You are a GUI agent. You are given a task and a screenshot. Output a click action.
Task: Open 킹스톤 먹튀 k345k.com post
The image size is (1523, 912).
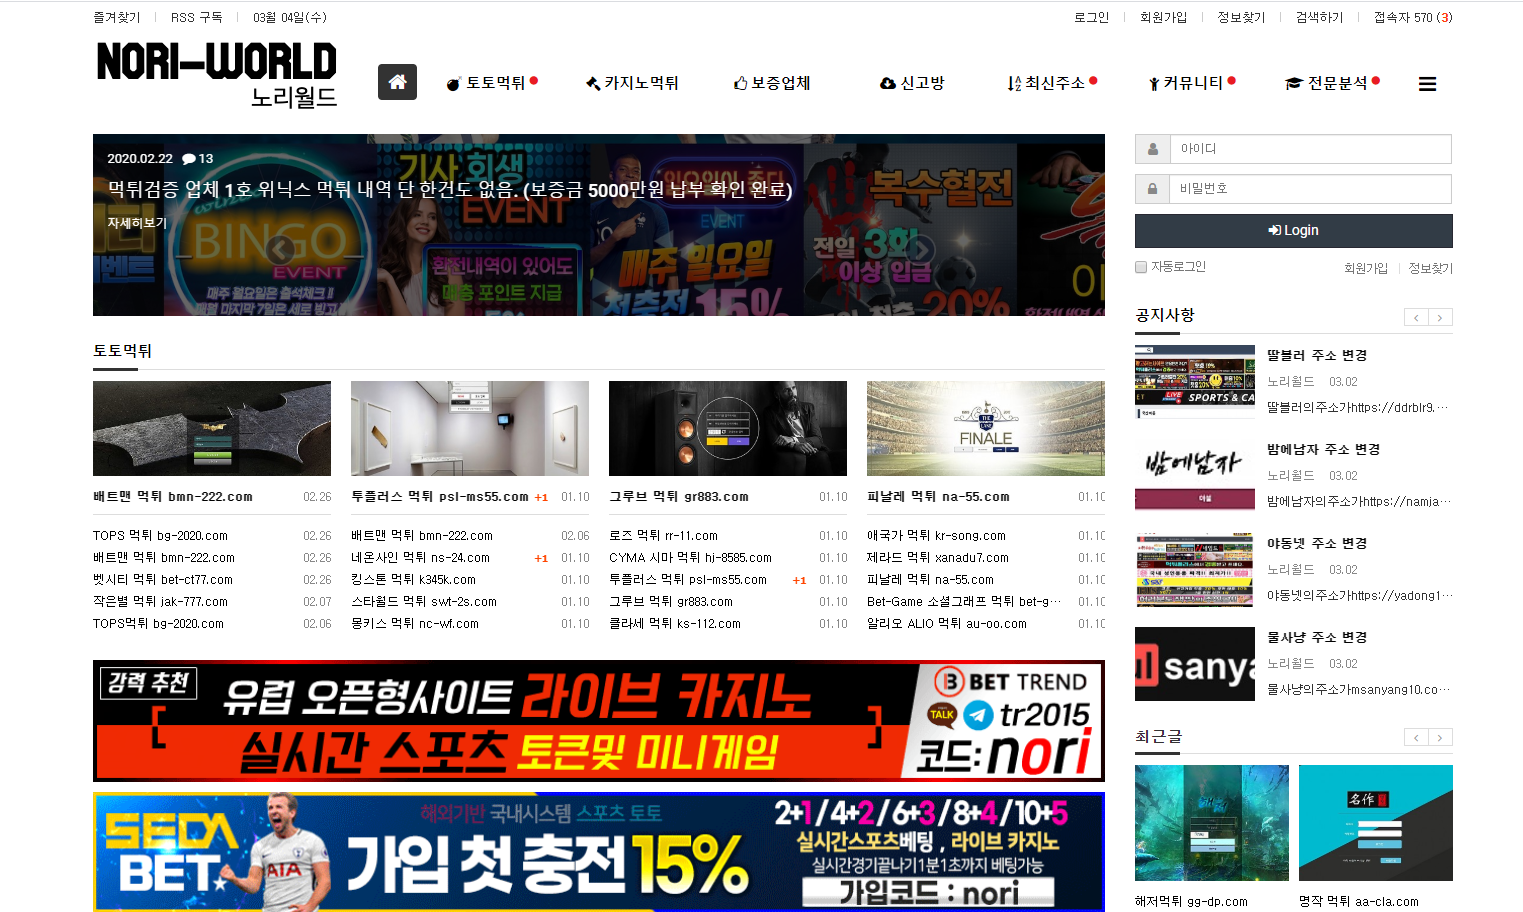413,580
